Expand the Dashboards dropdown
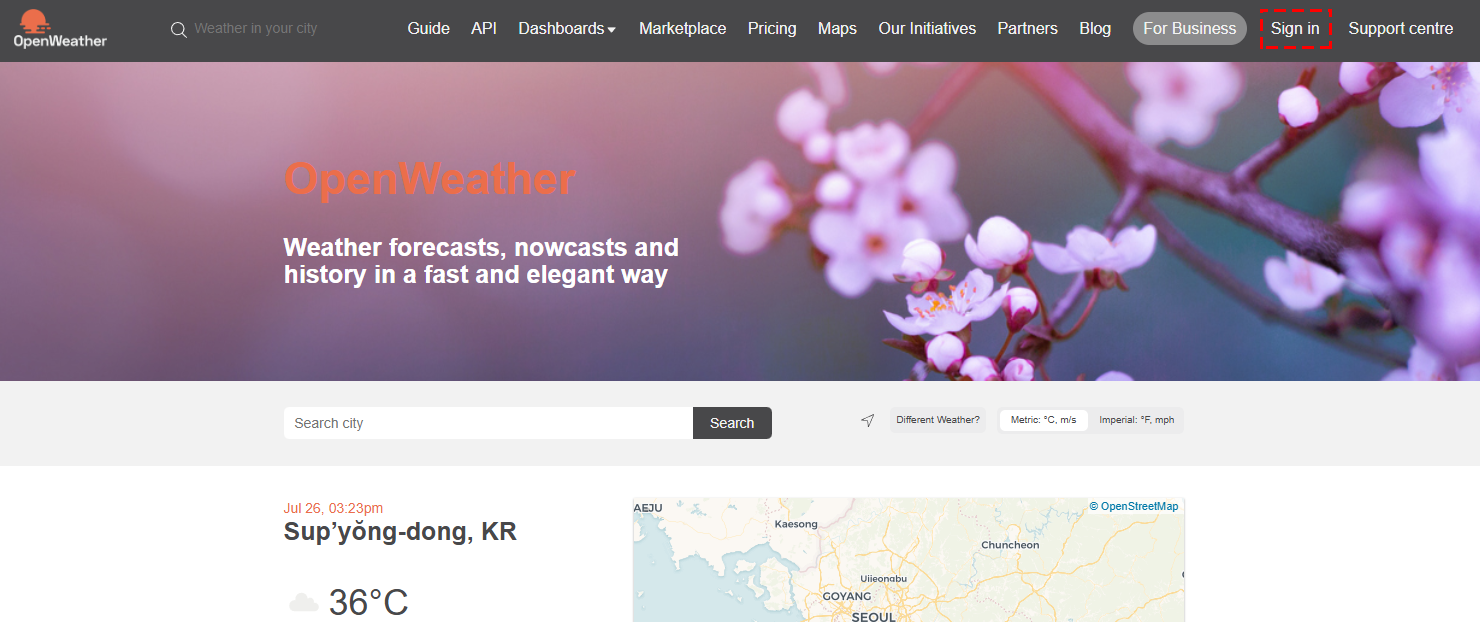The height and width of the screenshot is (622, 1480). click(x=567, y=28)
